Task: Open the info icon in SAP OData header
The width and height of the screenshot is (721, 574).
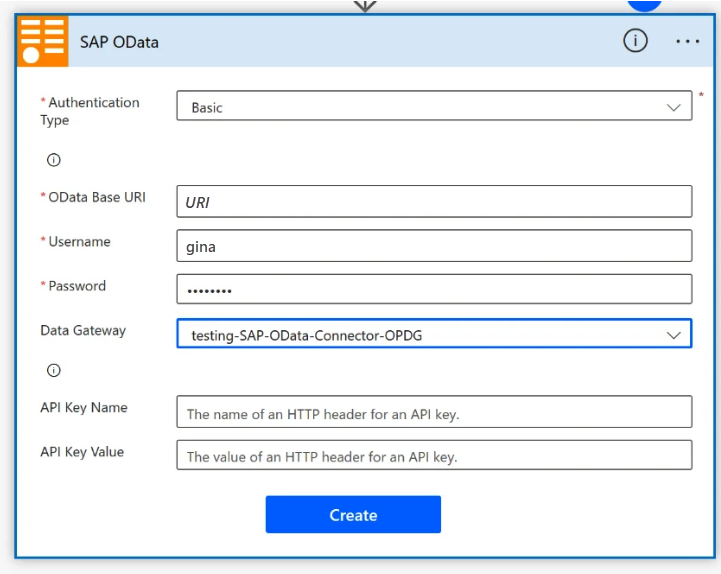Action: coord(635,41)
